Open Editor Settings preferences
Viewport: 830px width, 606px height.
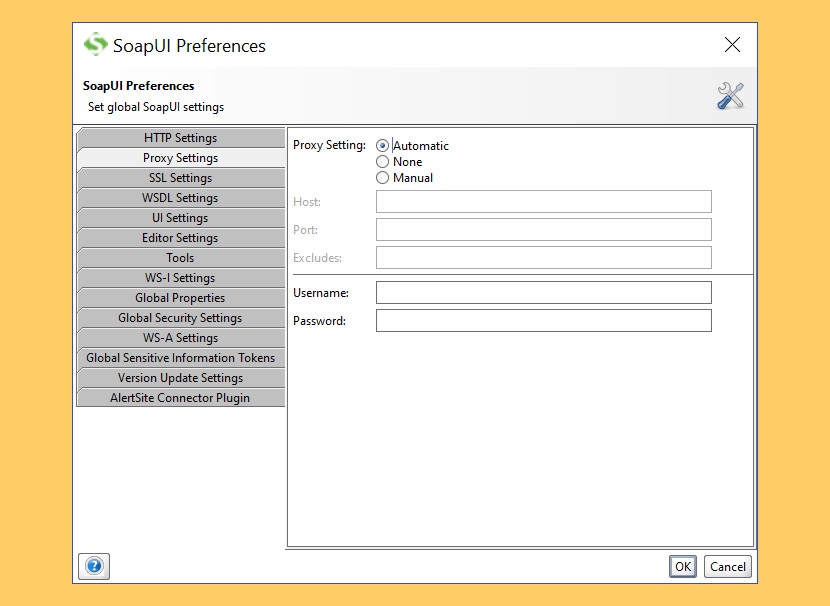(x=180, y=237)
